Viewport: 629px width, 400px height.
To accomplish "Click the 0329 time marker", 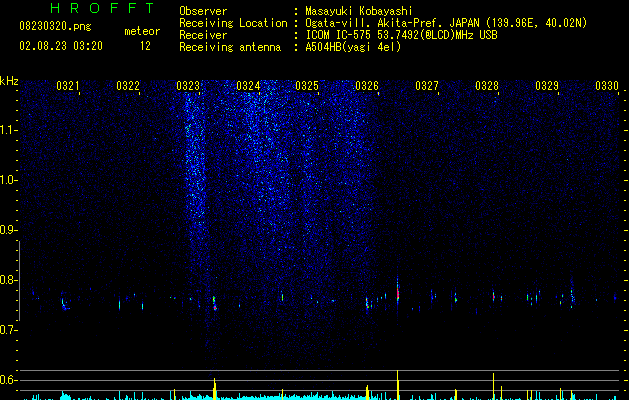I will 547,86.
